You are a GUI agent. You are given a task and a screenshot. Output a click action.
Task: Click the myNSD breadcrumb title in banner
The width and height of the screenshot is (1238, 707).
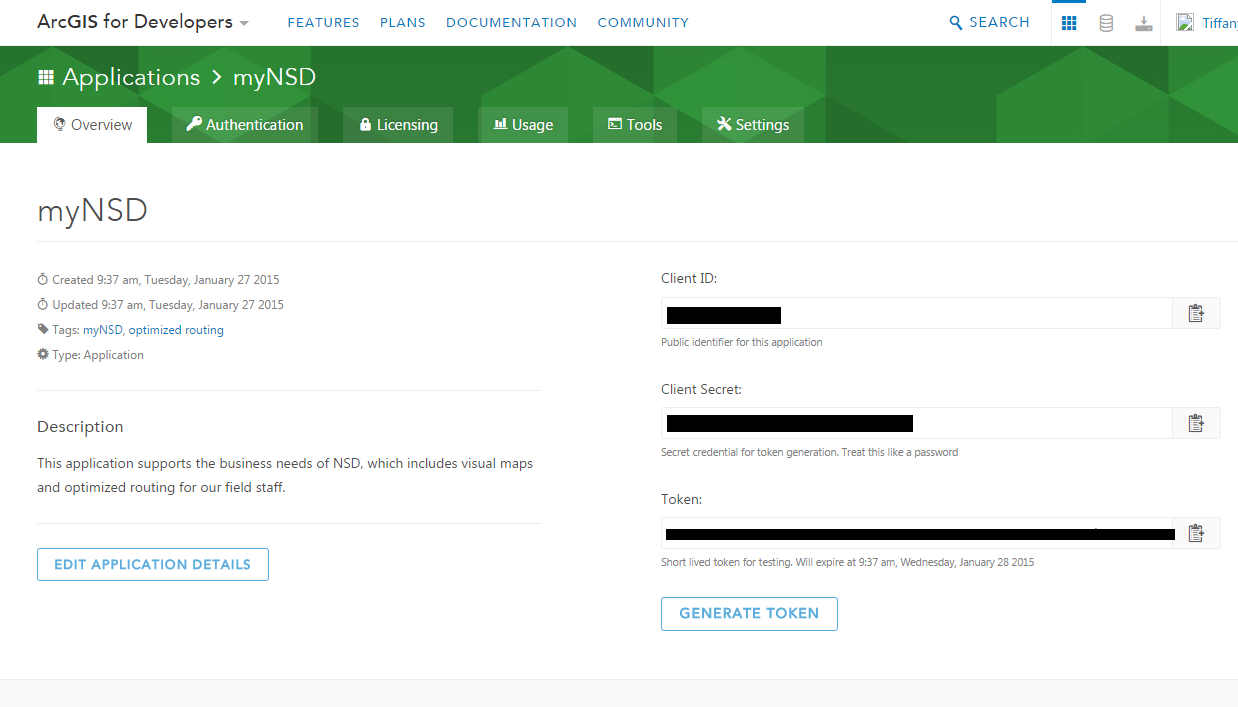pyautogui.click(x=274, y=77)
